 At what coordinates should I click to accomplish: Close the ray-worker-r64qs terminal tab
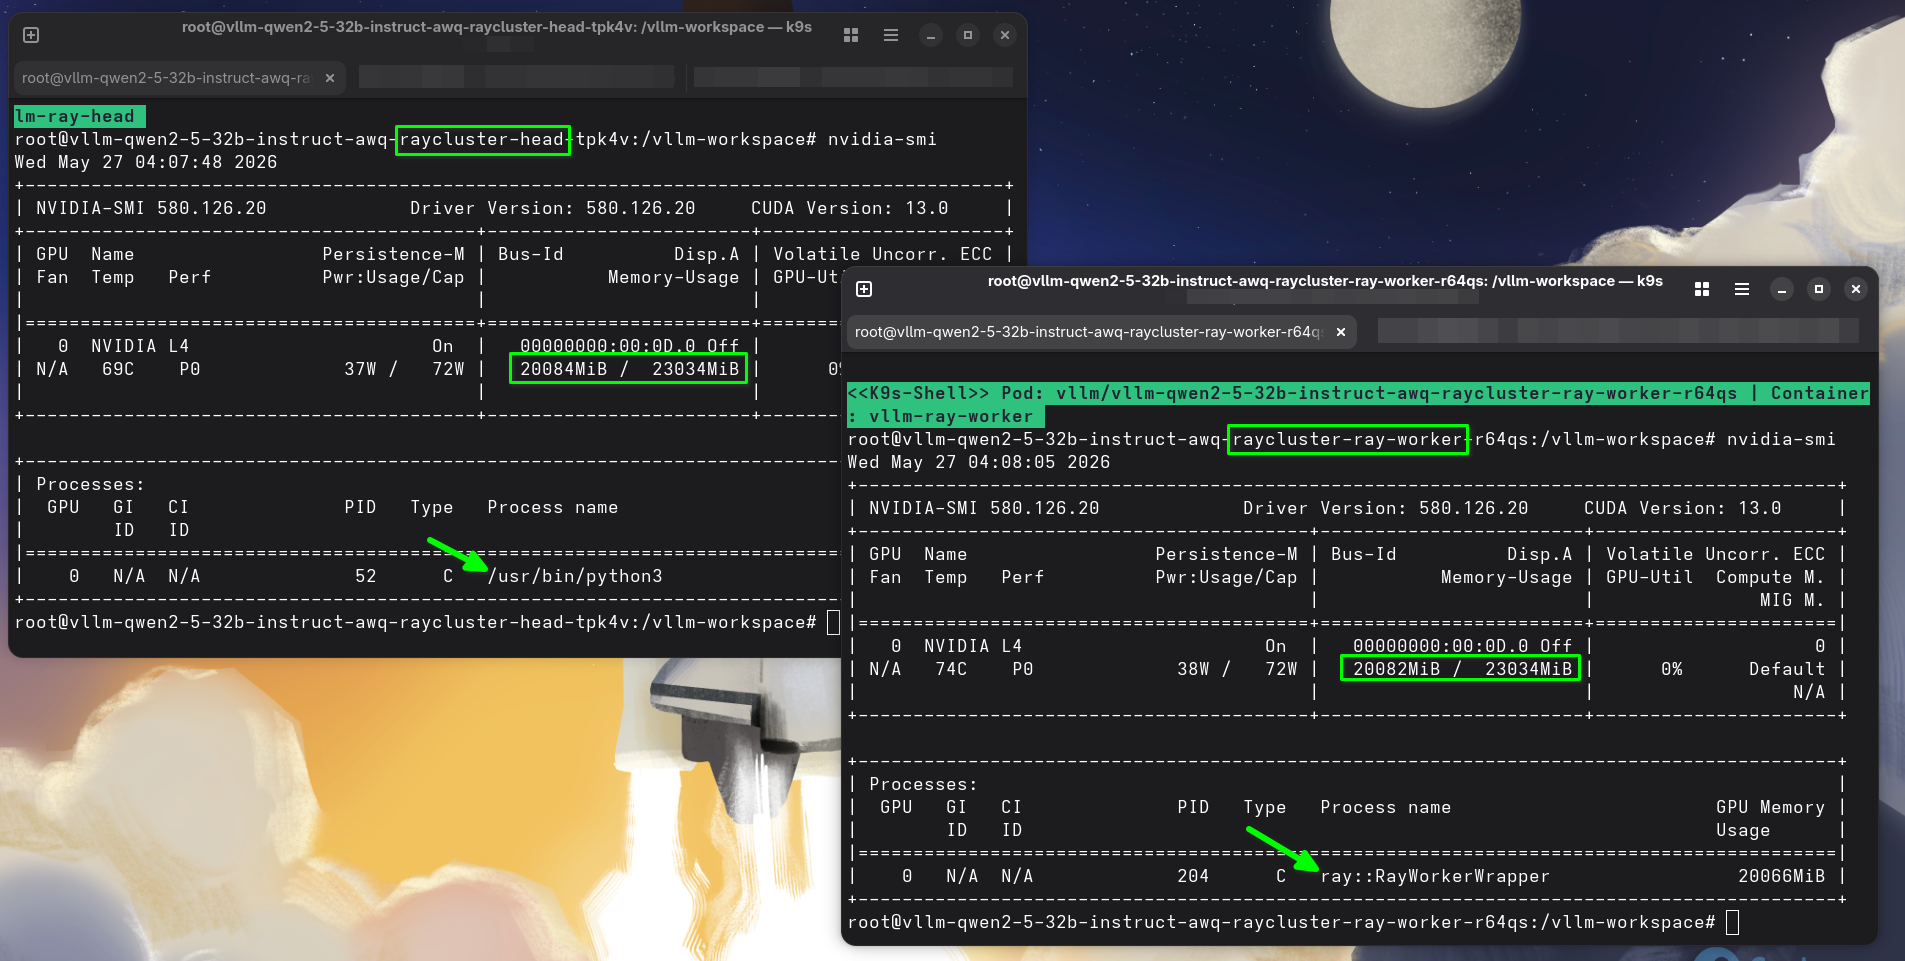point(1341,332)
